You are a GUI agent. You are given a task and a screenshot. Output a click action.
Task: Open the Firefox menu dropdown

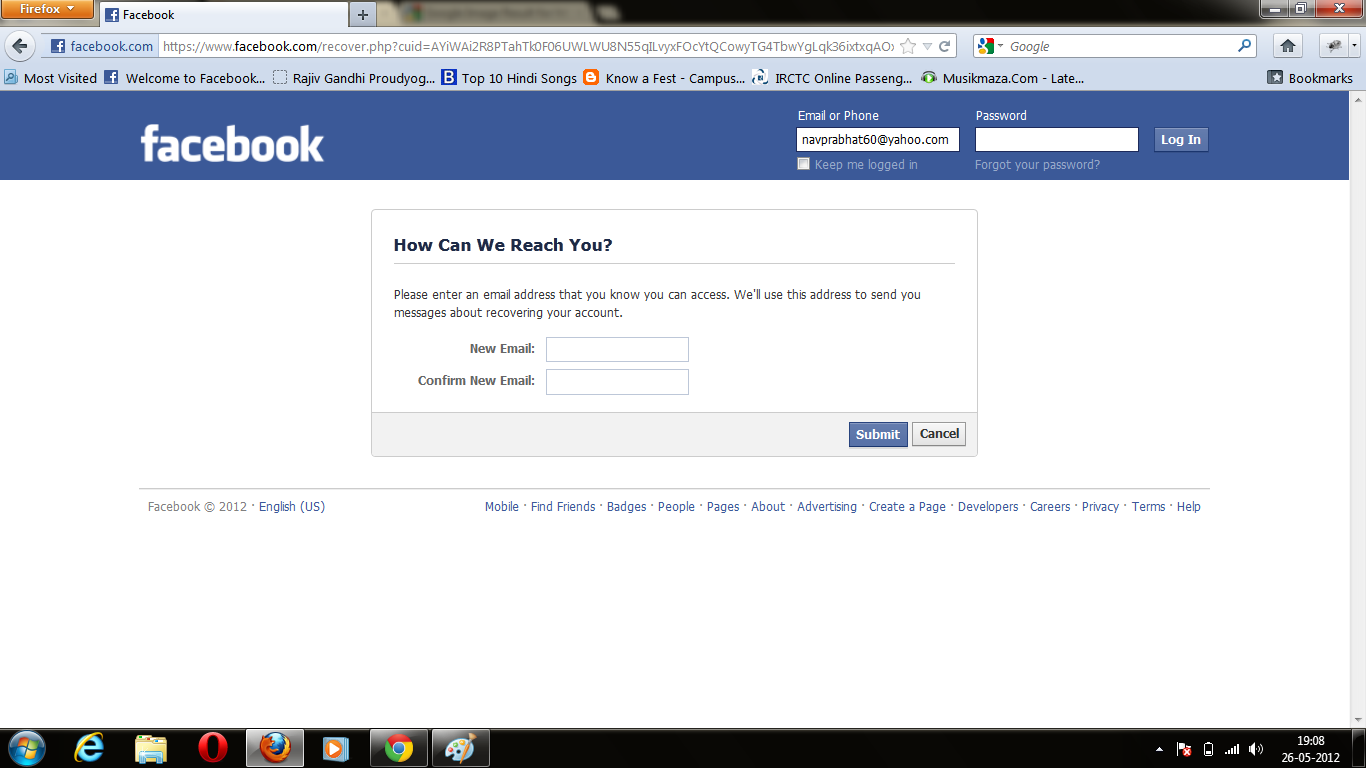pyautogui.click(x=48, y=10)
